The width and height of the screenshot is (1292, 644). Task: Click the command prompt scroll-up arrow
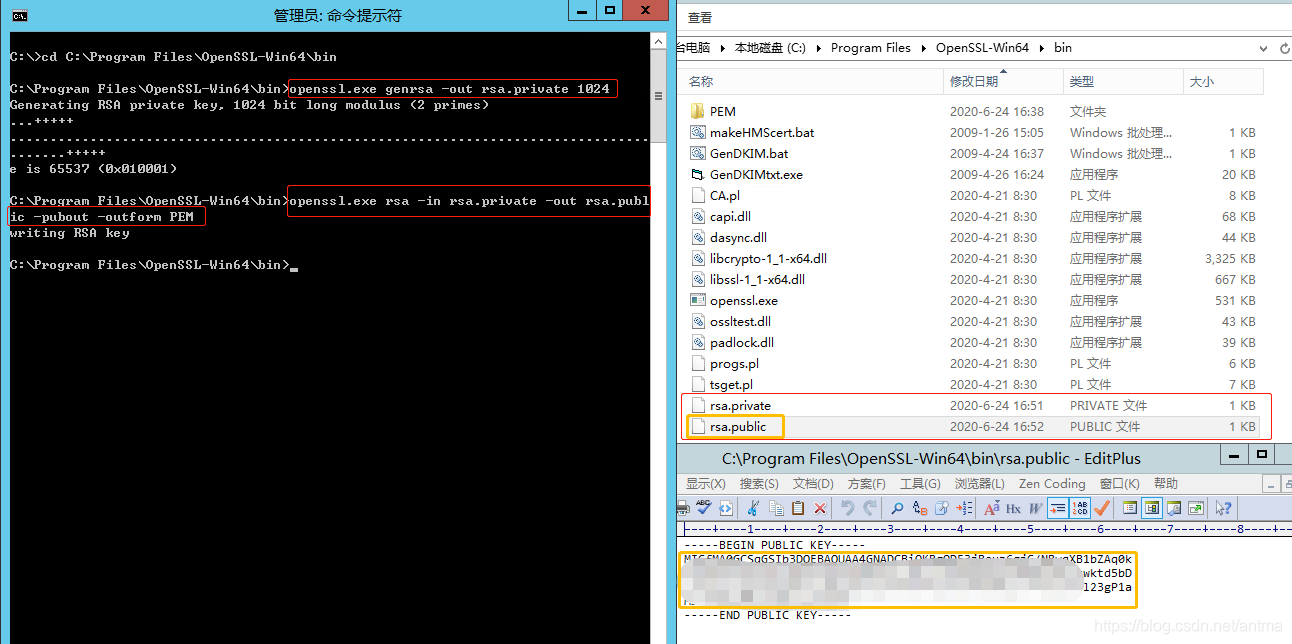pyautogui.click(x=658, y=41)
